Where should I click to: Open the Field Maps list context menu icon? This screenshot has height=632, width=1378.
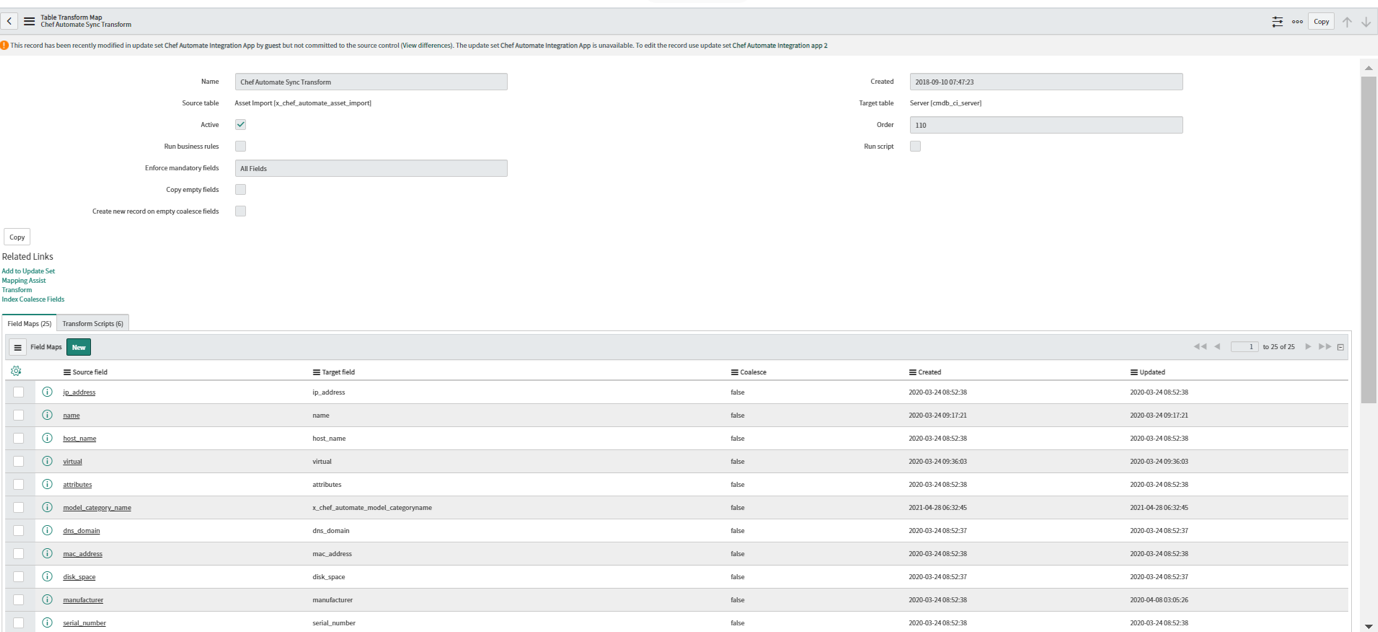[18, 346]
